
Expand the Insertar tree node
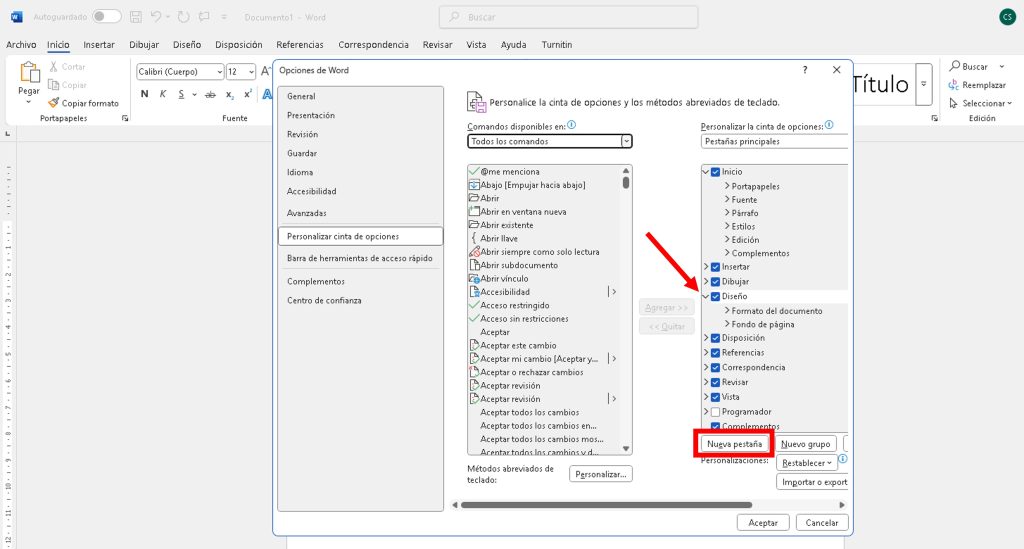click(706, 267)
